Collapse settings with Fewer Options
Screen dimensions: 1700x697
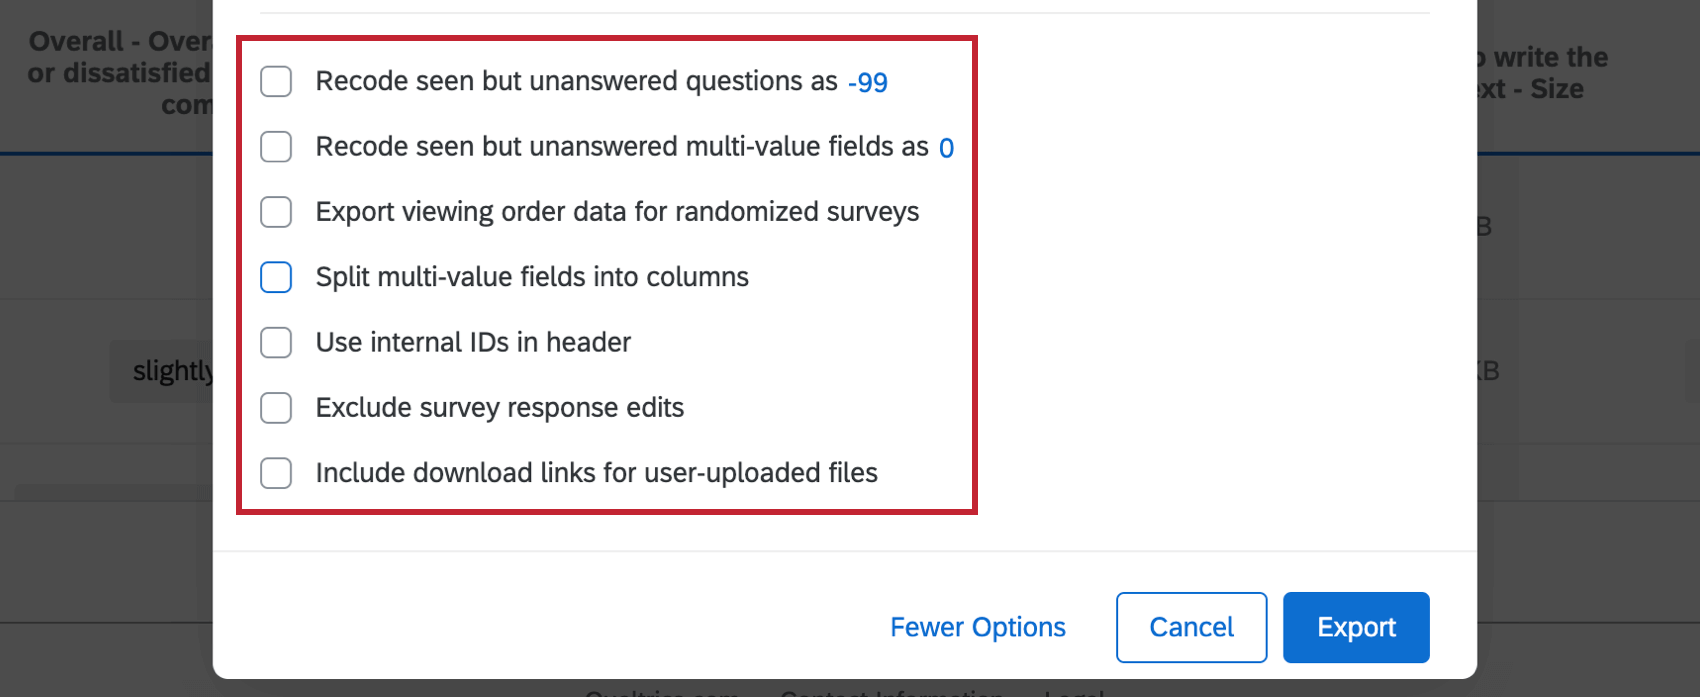point(978,627)
